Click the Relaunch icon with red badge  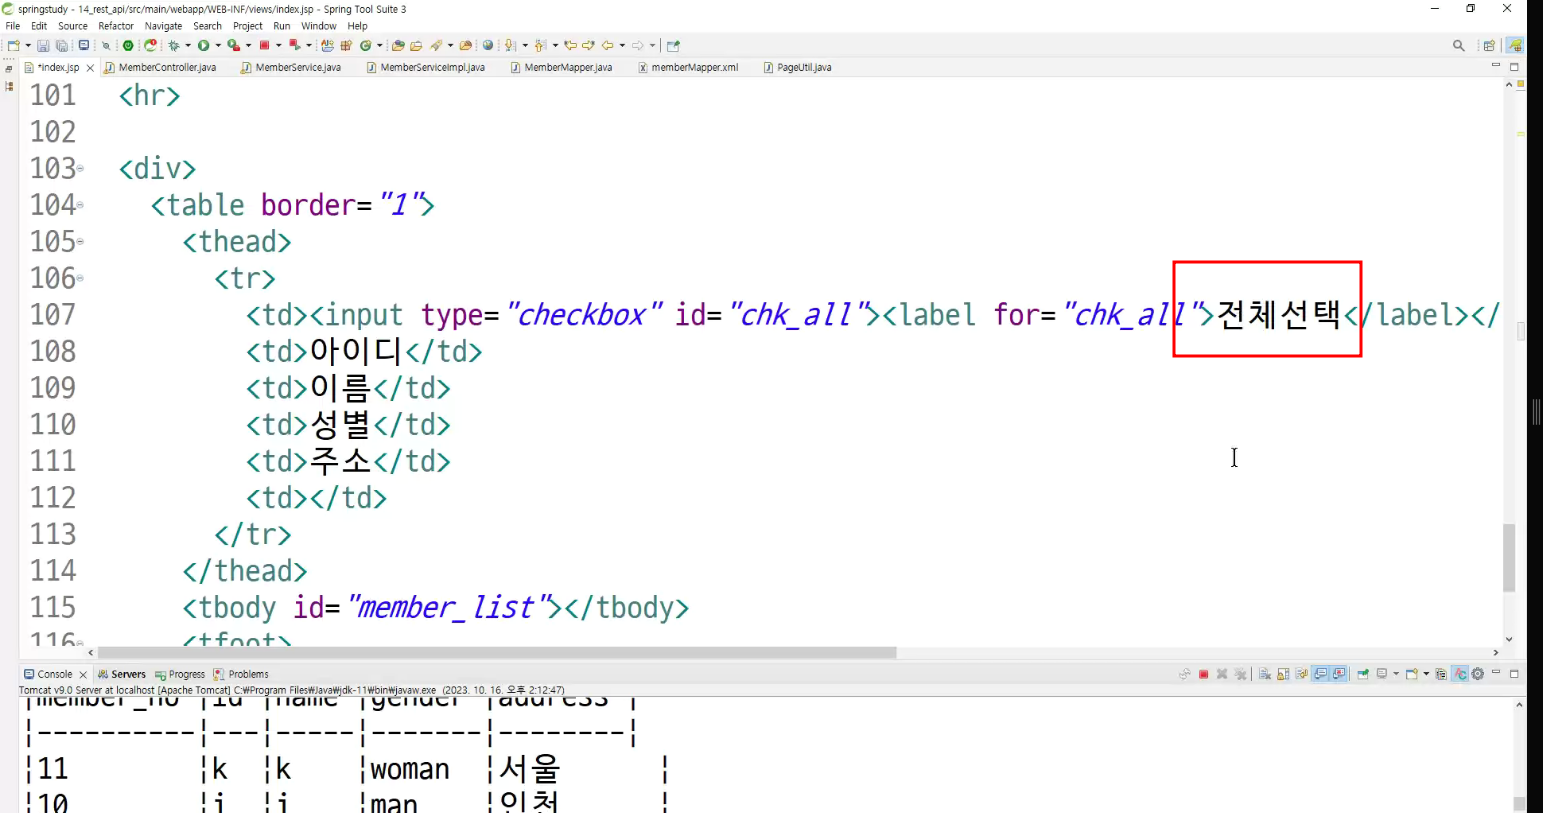coord(150,46)
